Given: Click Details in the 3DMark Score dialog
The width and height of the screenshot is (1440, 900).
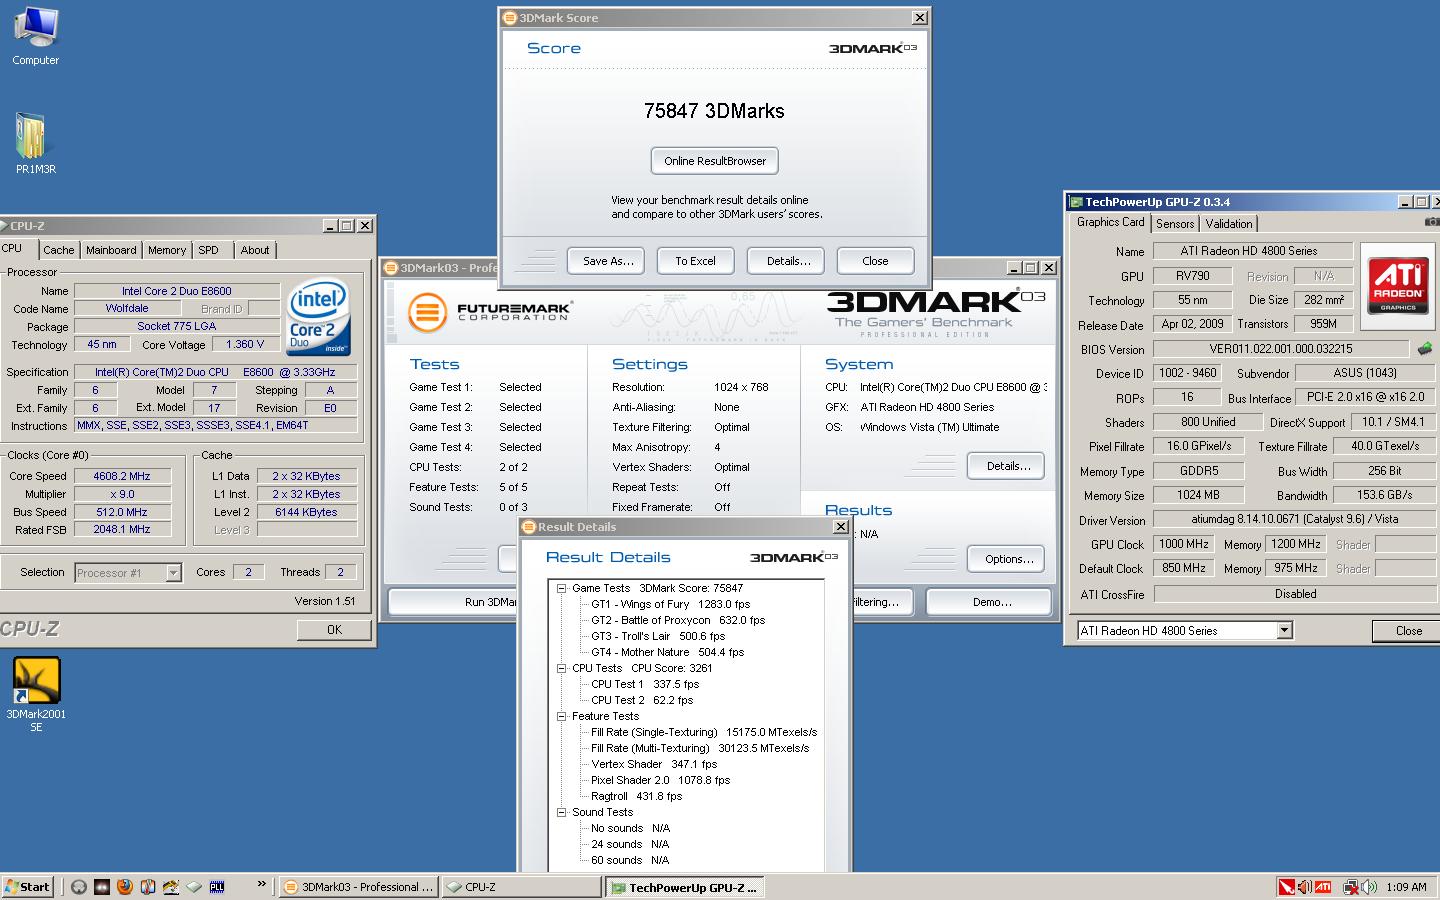Looking at the screenshot, I should click(788, 261).
